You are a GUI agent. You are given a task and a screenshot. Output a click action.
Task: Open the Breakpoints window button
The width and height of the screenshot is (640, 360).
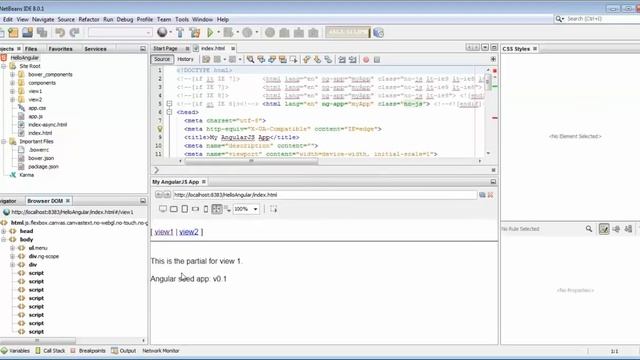point(88,351)
